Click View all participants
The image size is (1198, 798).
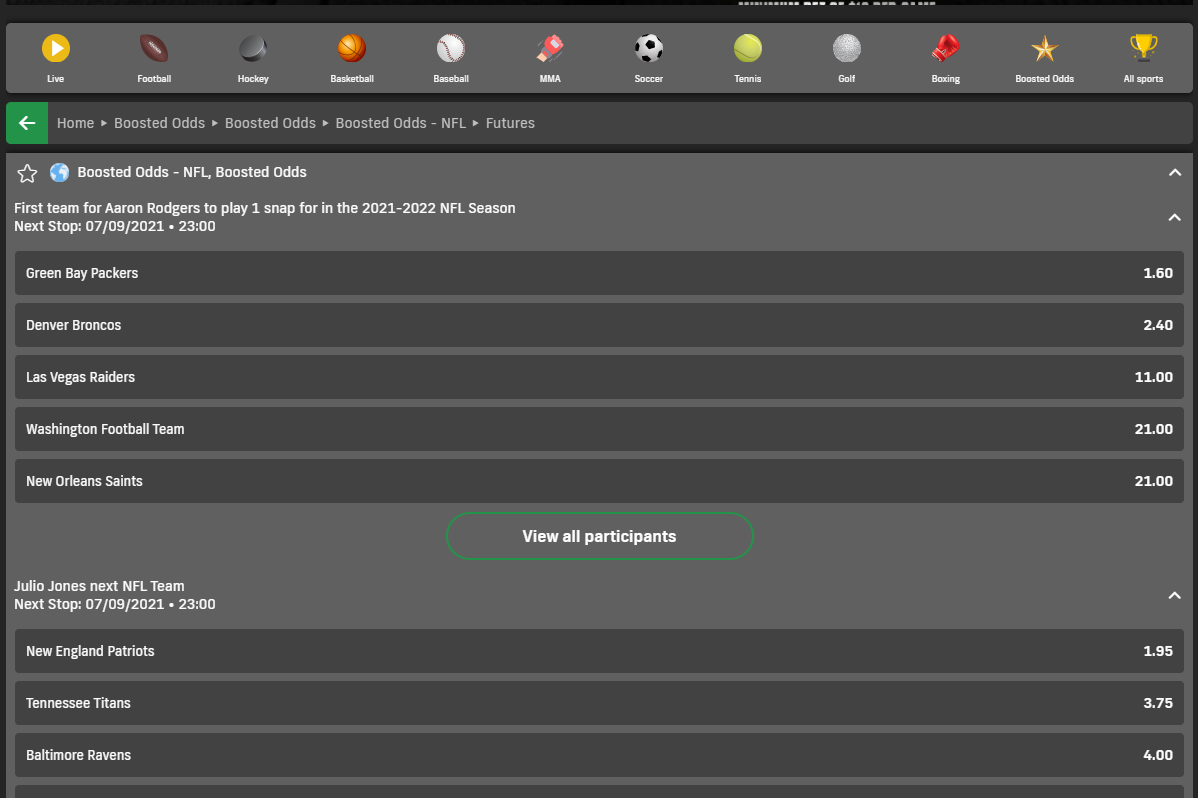(x=600, y=536)
